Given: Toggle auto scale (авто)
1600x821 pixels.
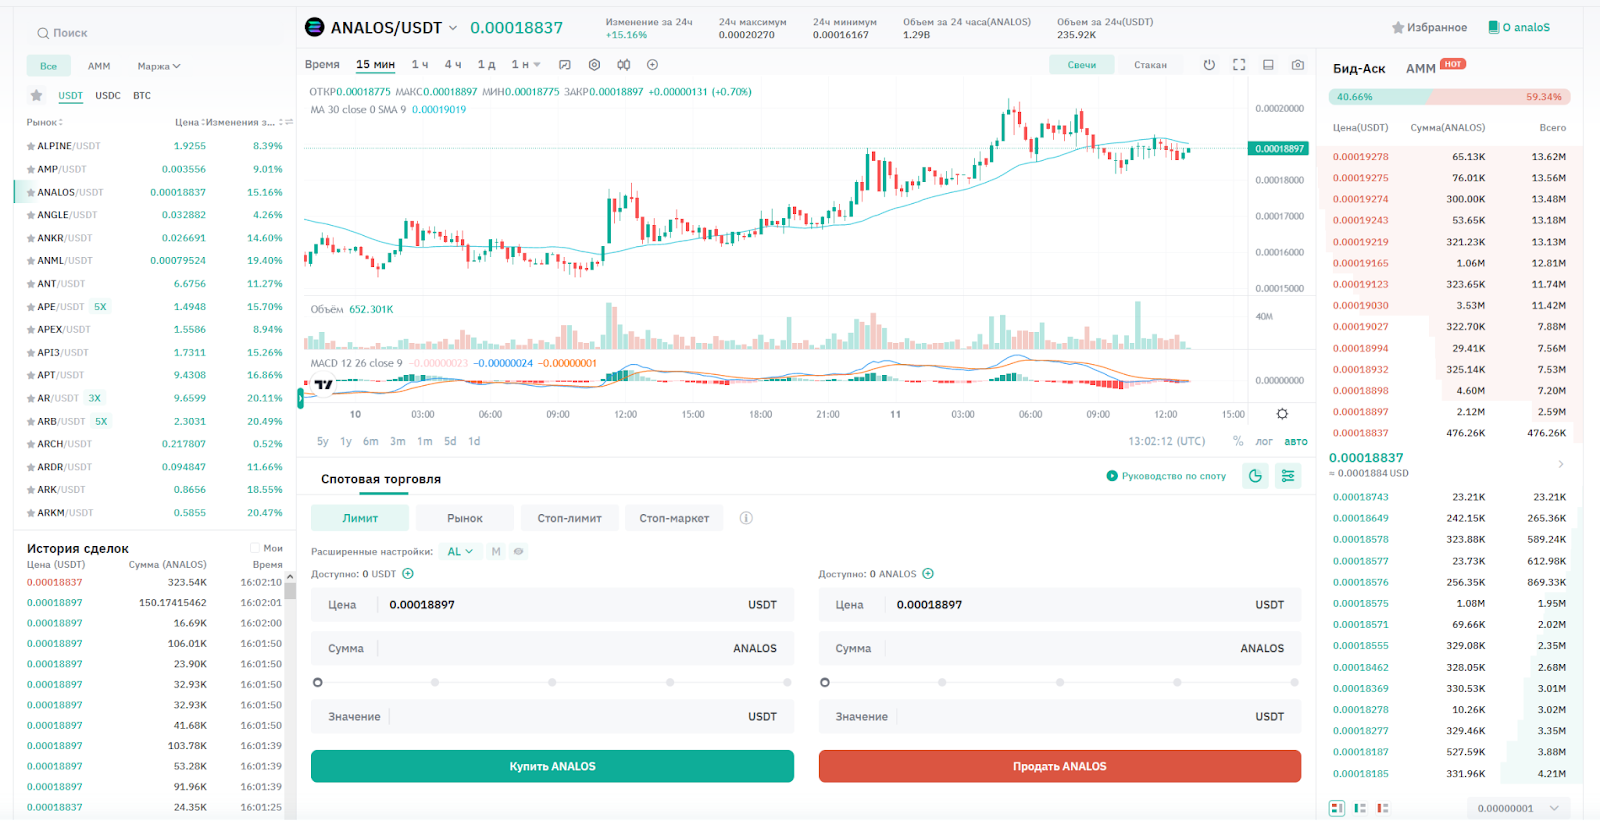Looking at the screenshot, I should point(1296,441).
